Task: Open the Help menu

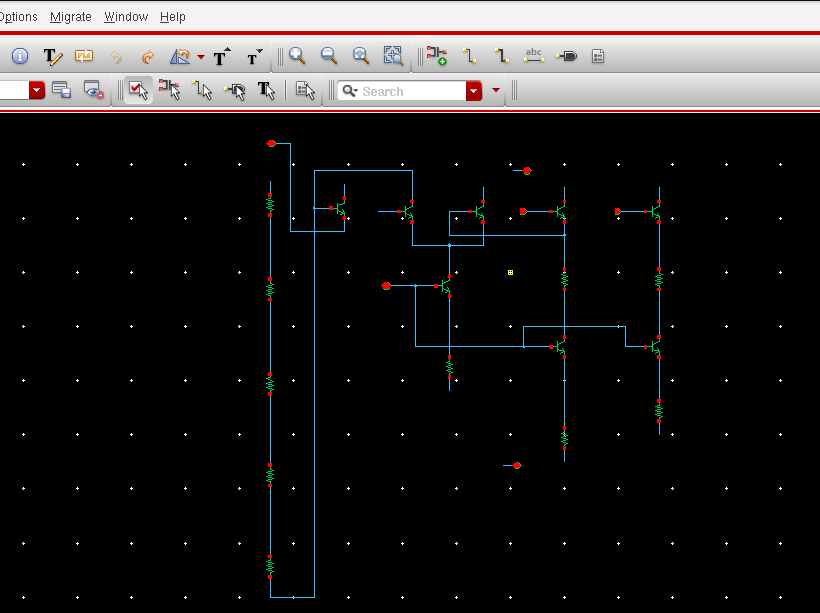Action: click(x=173, y=17)
